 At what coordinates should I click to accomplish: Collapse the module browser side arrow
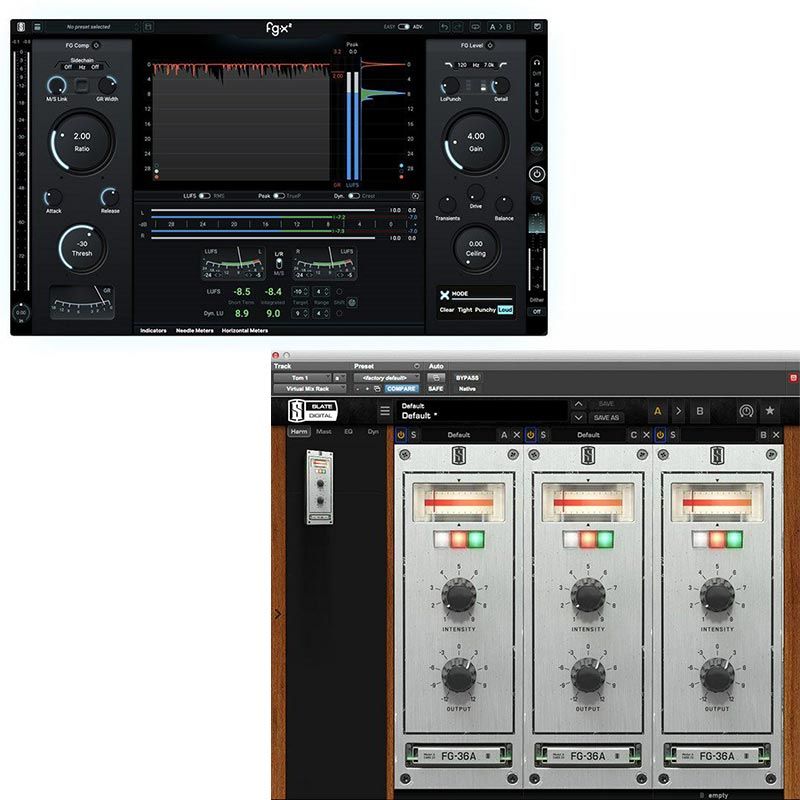pos(278,614)
